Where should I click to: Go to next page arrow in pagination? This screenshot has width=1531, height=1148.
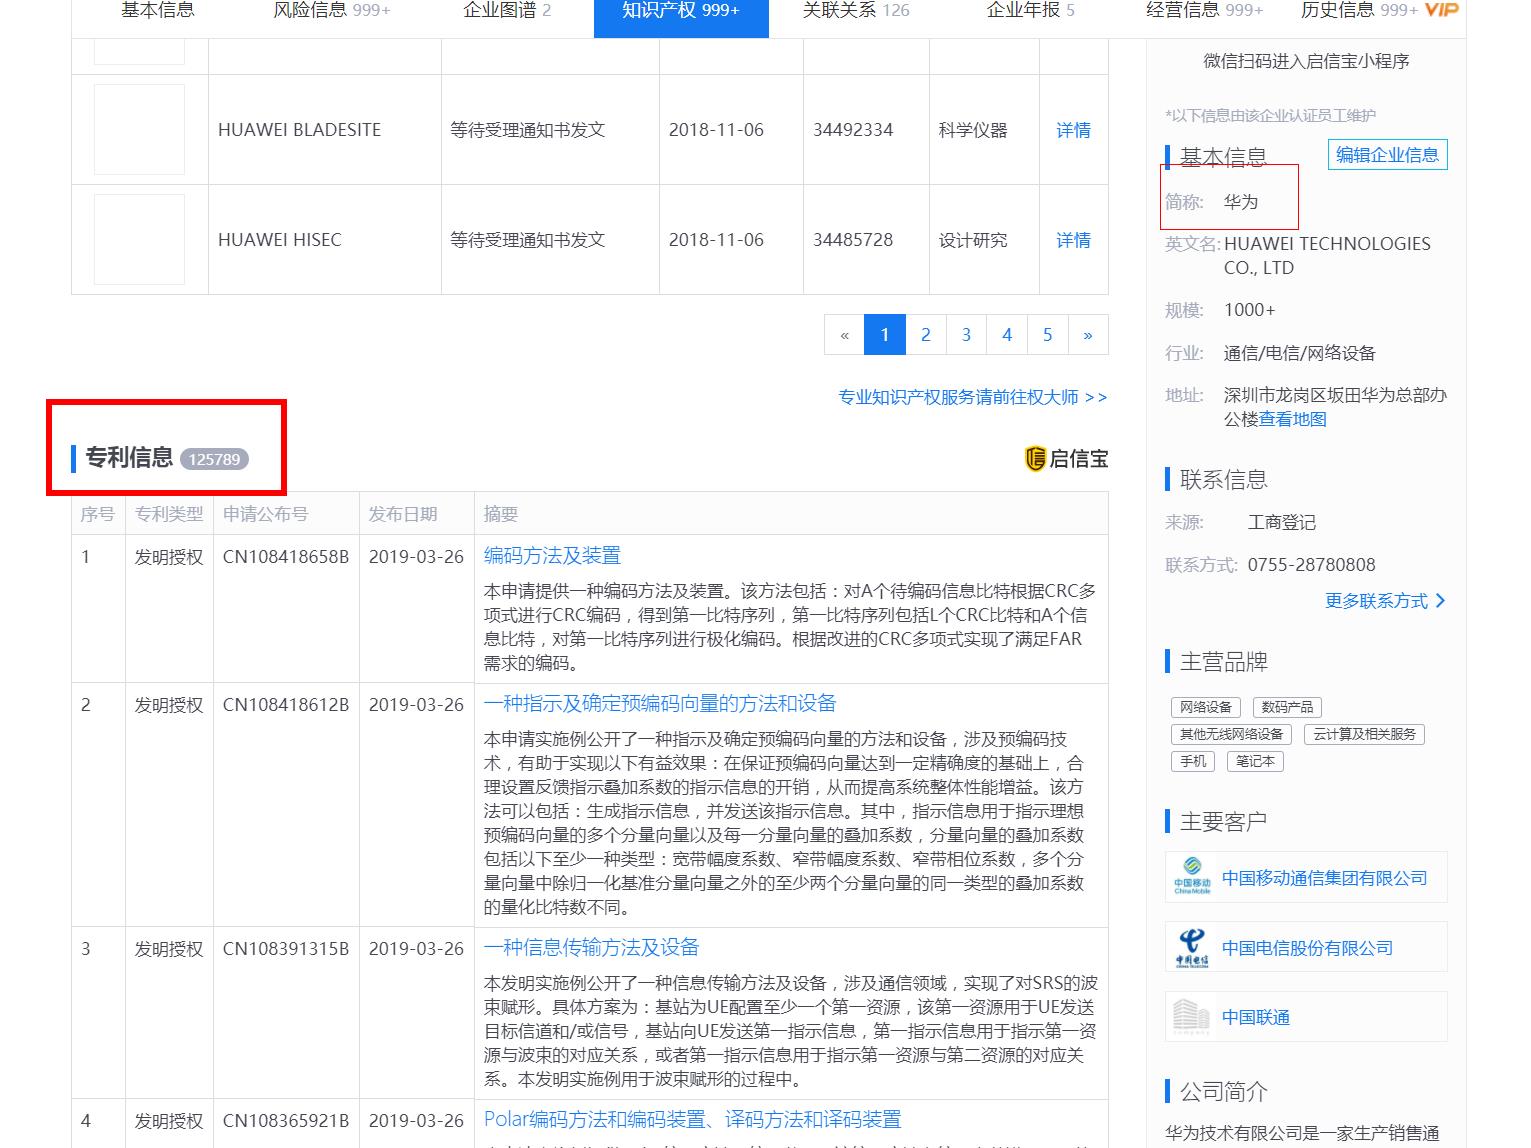click(1088, 335)
